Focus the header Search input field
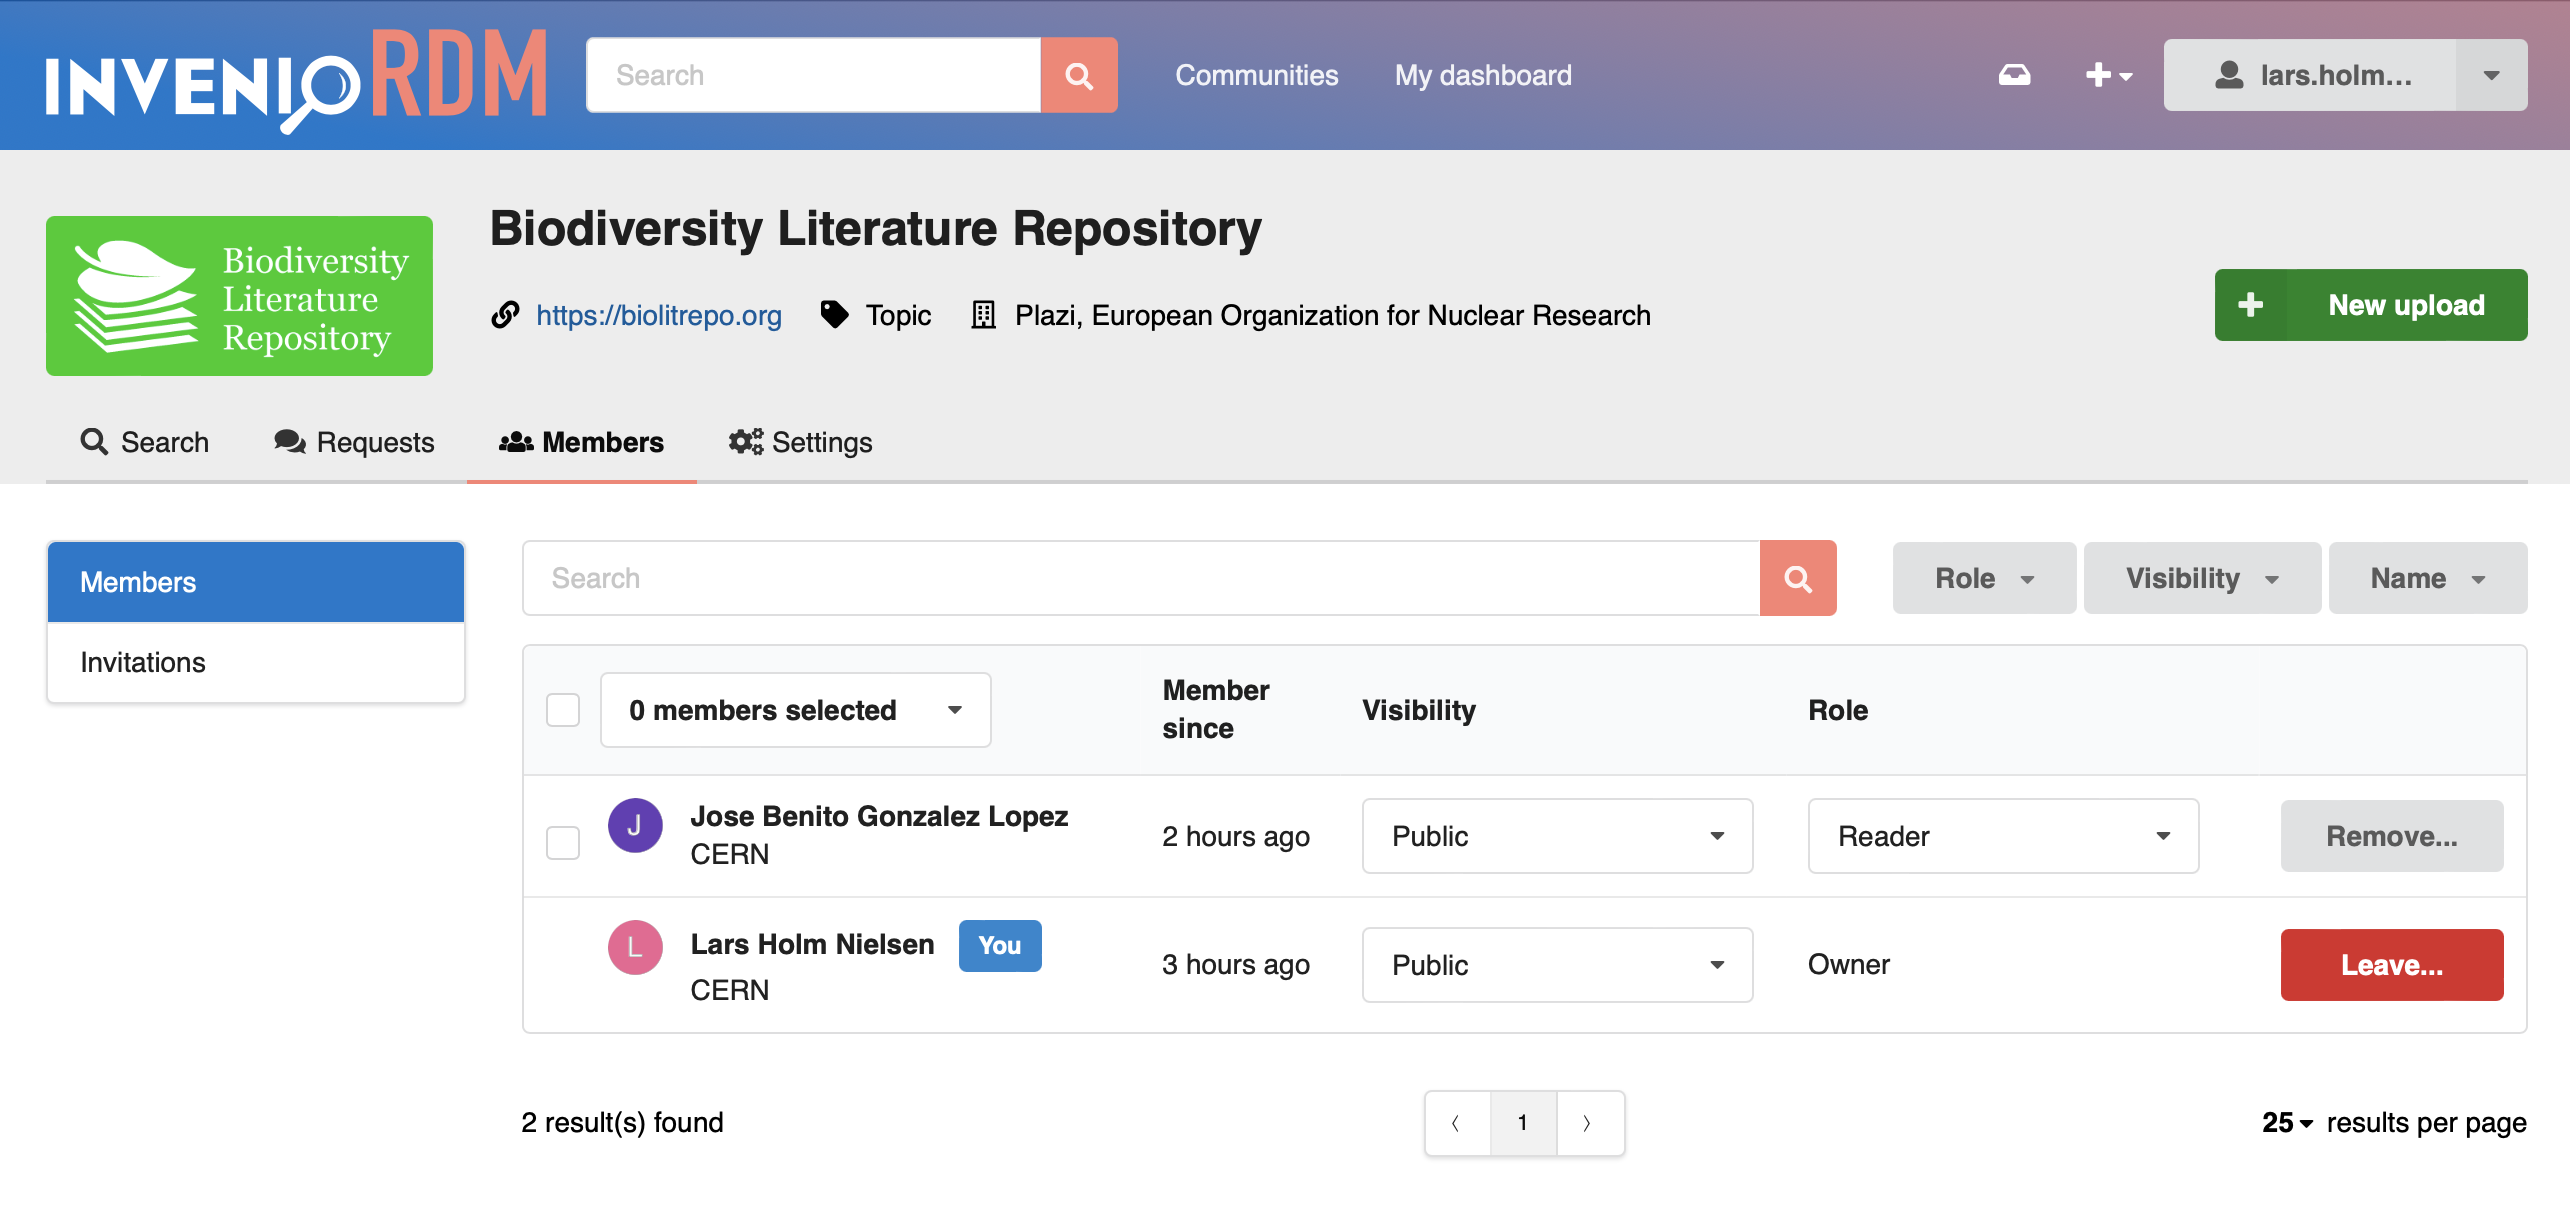This screenshot has width=2570, height=1232. 814,75
